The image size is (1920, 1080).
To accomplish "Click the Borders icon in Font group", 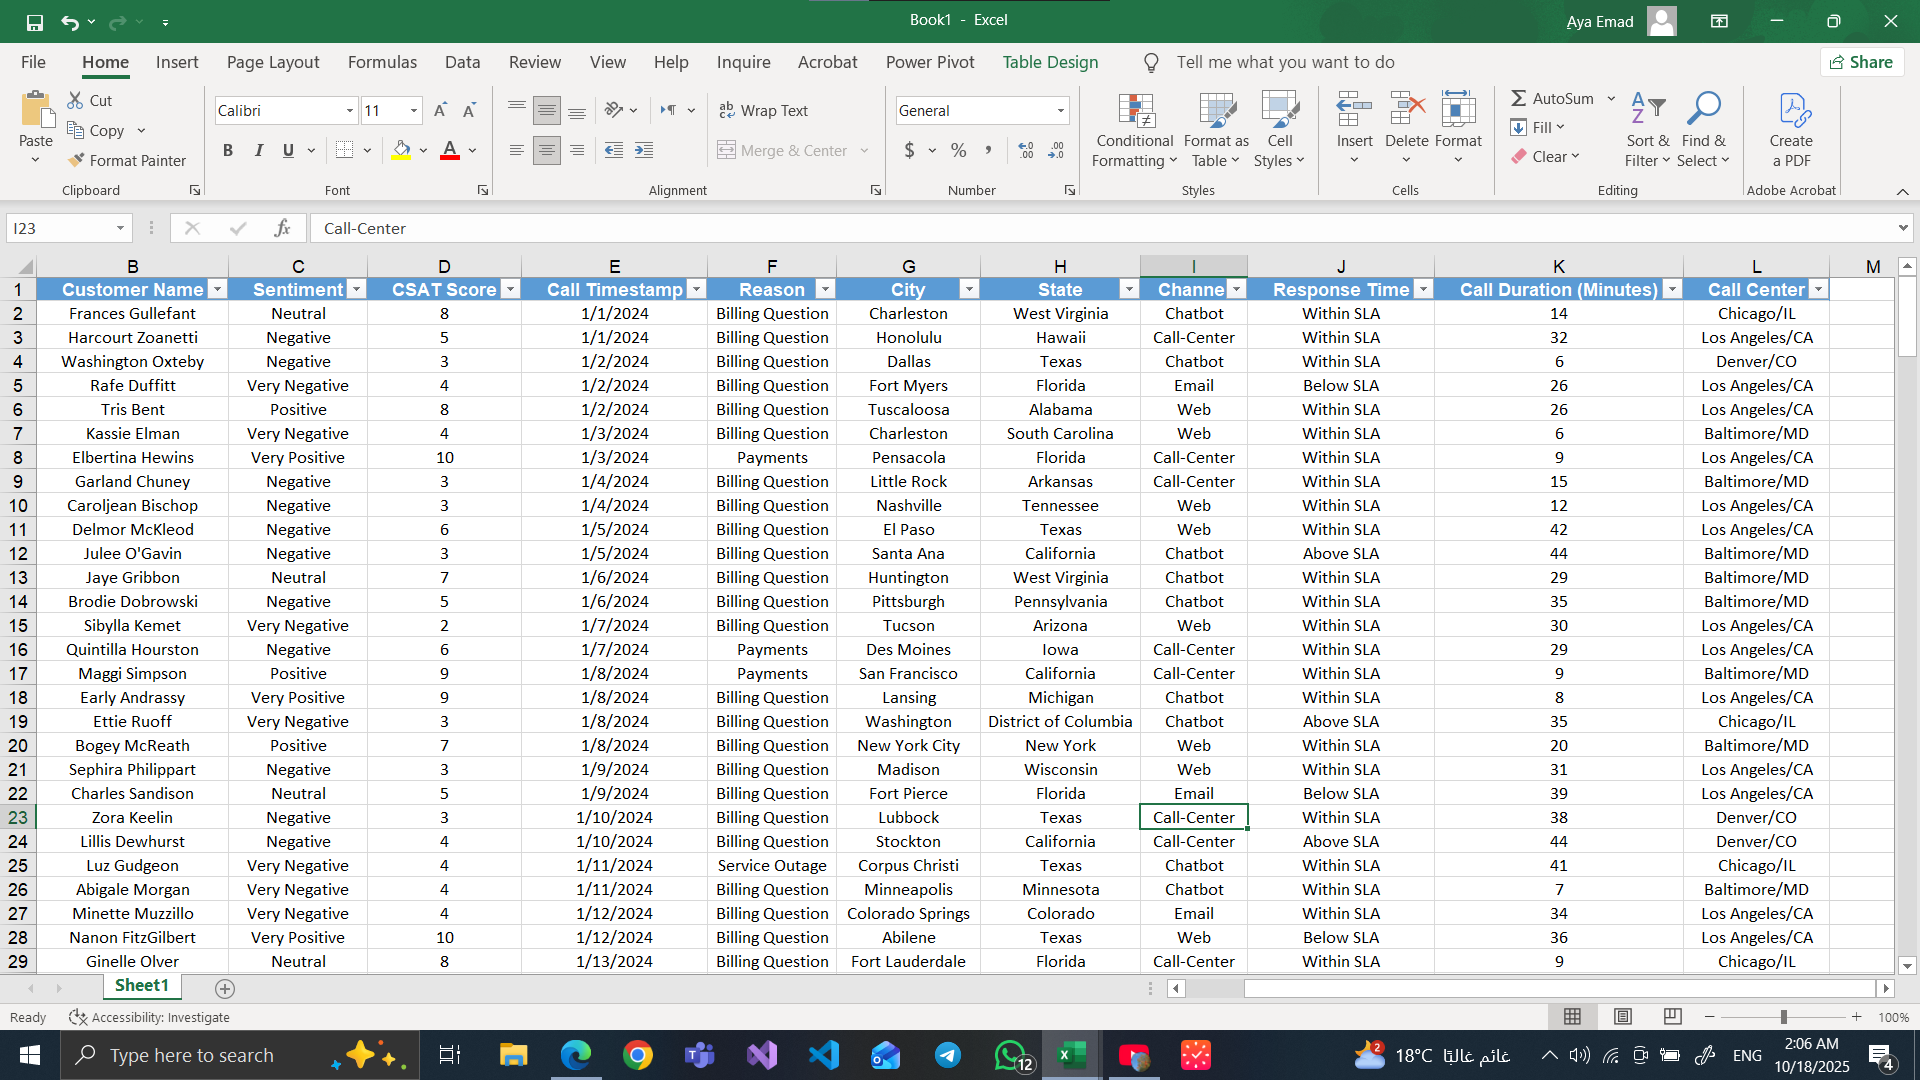I will (x=344, y=150).
